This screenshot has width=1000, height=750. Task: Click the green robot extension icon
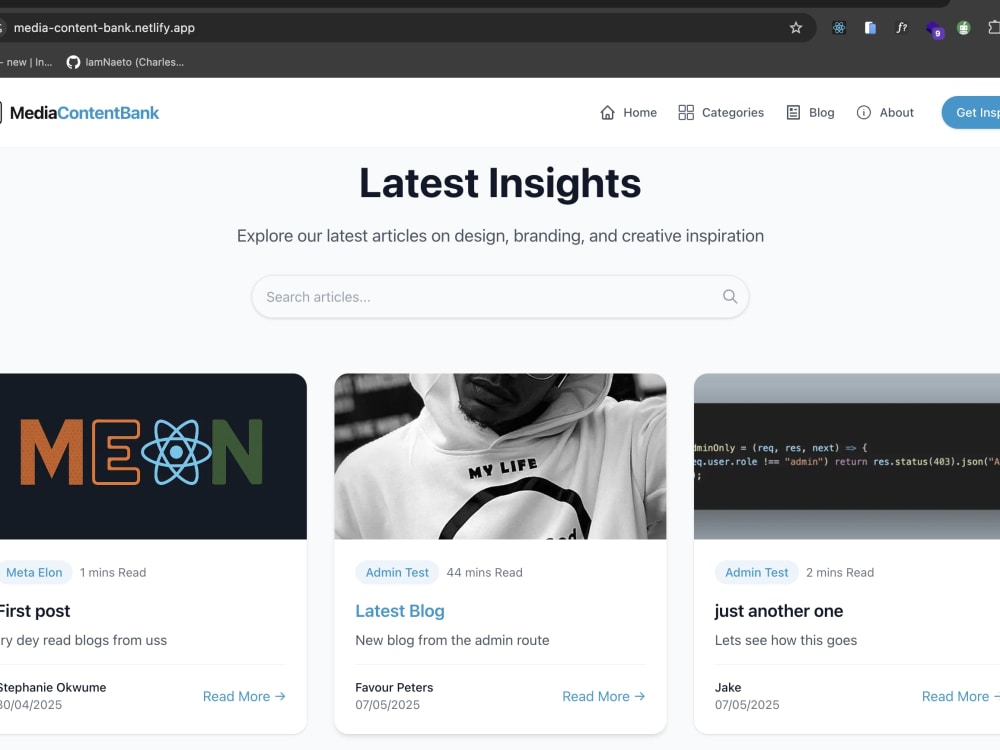click(x=964, y=27)
